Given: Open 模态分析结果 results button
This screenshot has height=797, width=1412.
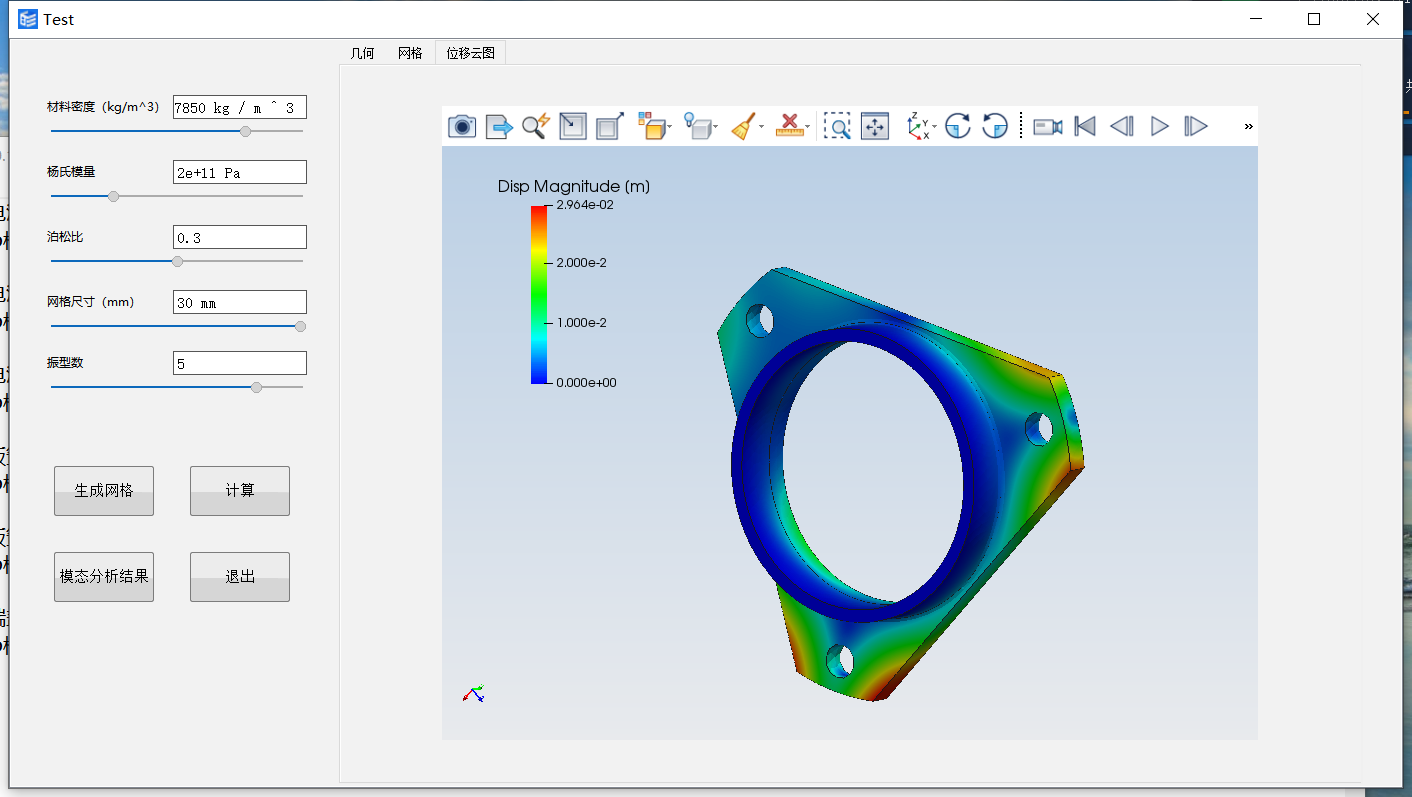Looking at the screenshot, I should click(x=104, y=577).
